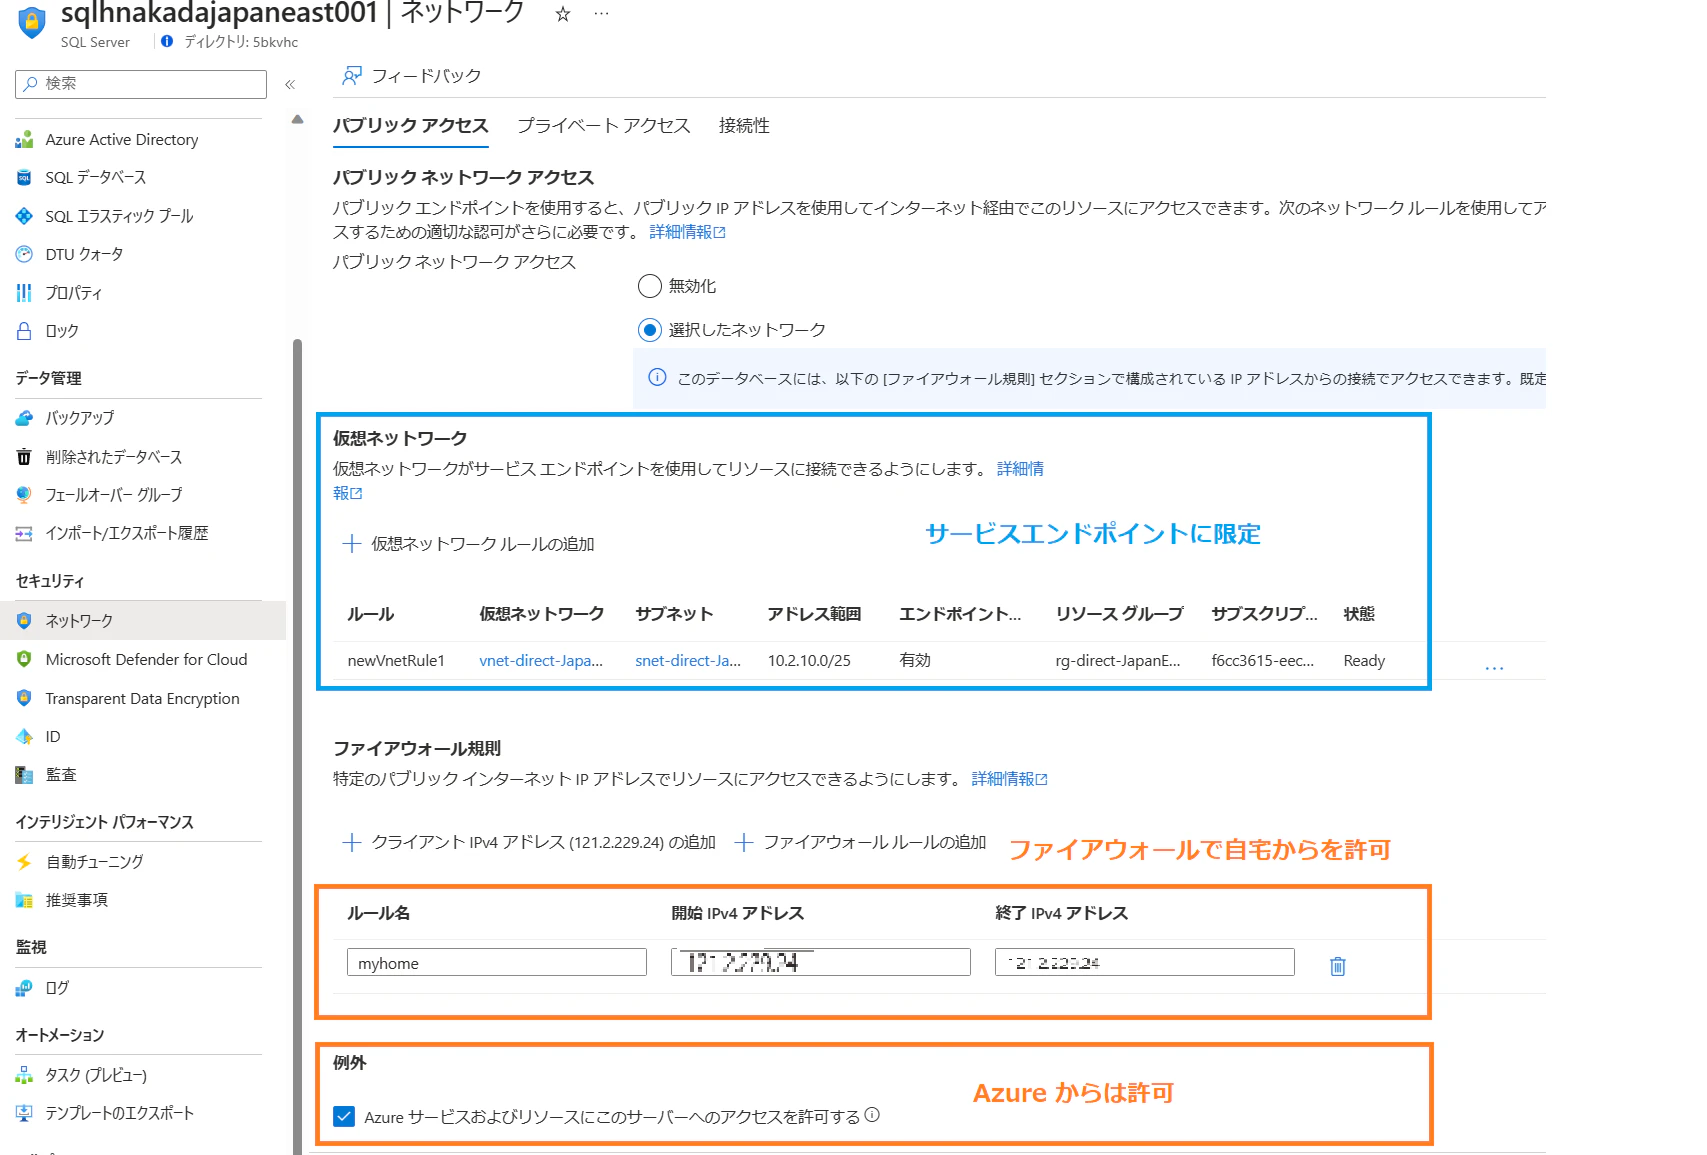Open Azure Active Directory menu item
This screenshot has width=1707, height=1155.
122,140
